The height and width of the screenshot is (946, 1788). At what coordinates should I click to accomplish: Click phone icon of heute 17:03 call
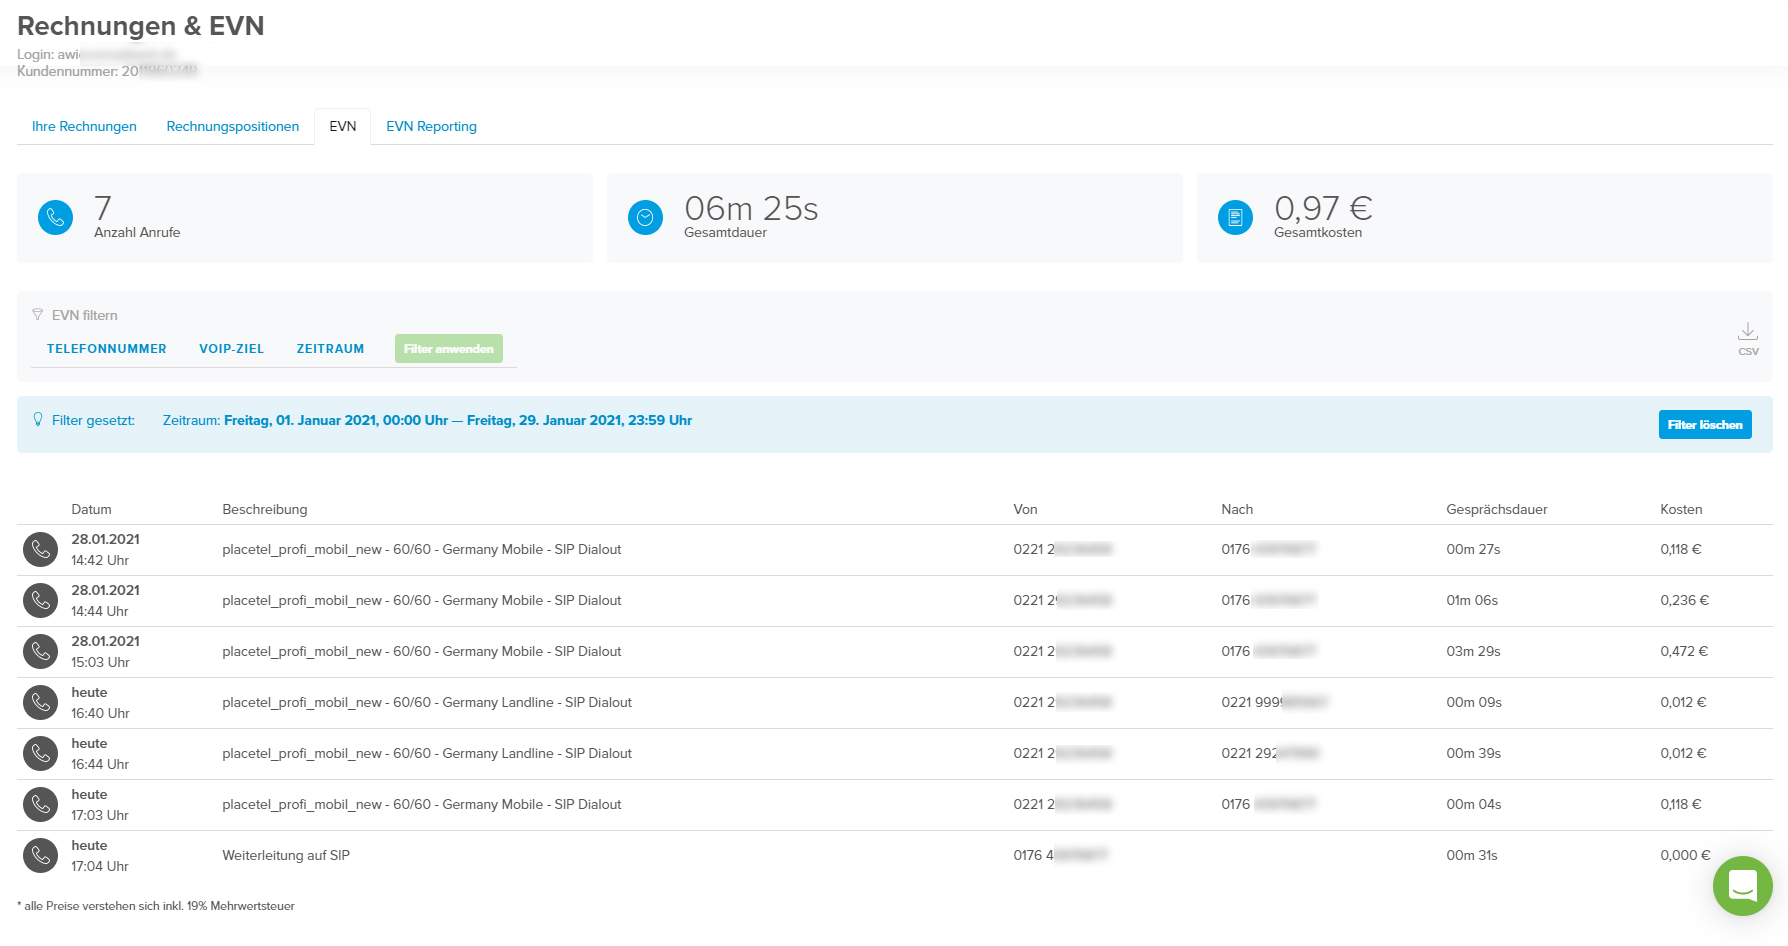[x=40, y=805]
